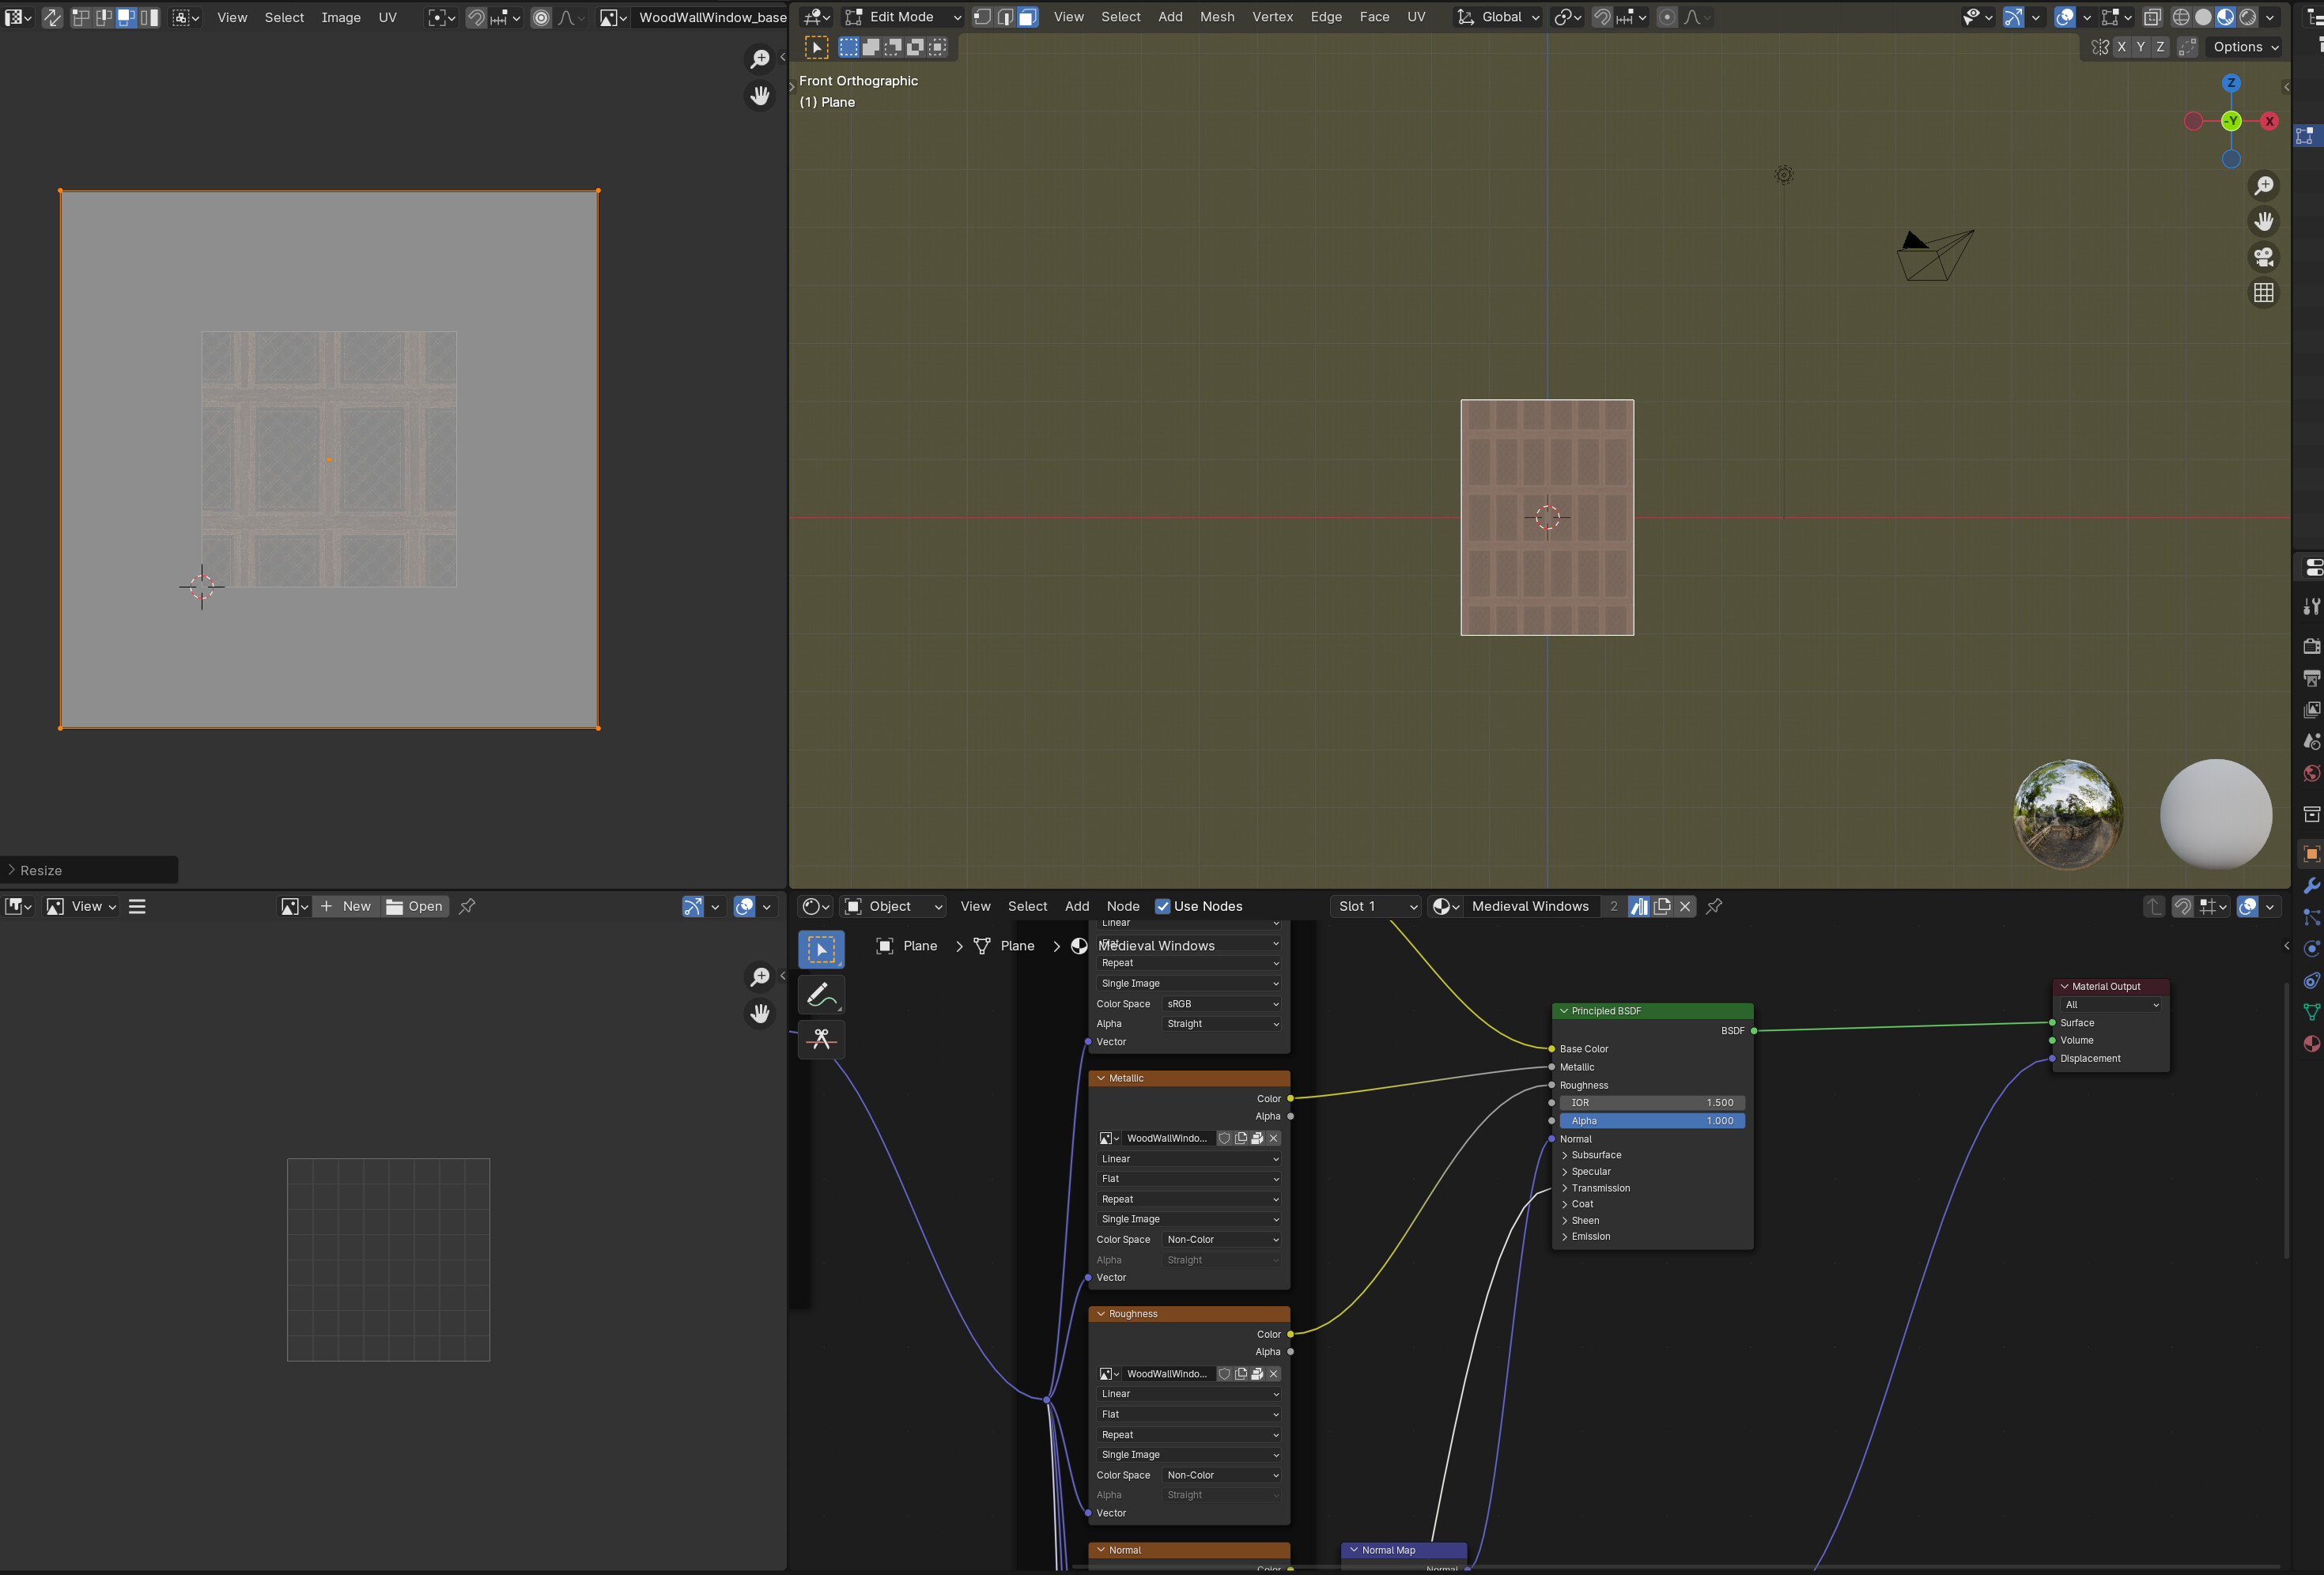Switch orthographic/perspective grid icon in viewport
2324x1575 pixels.
2264,293
